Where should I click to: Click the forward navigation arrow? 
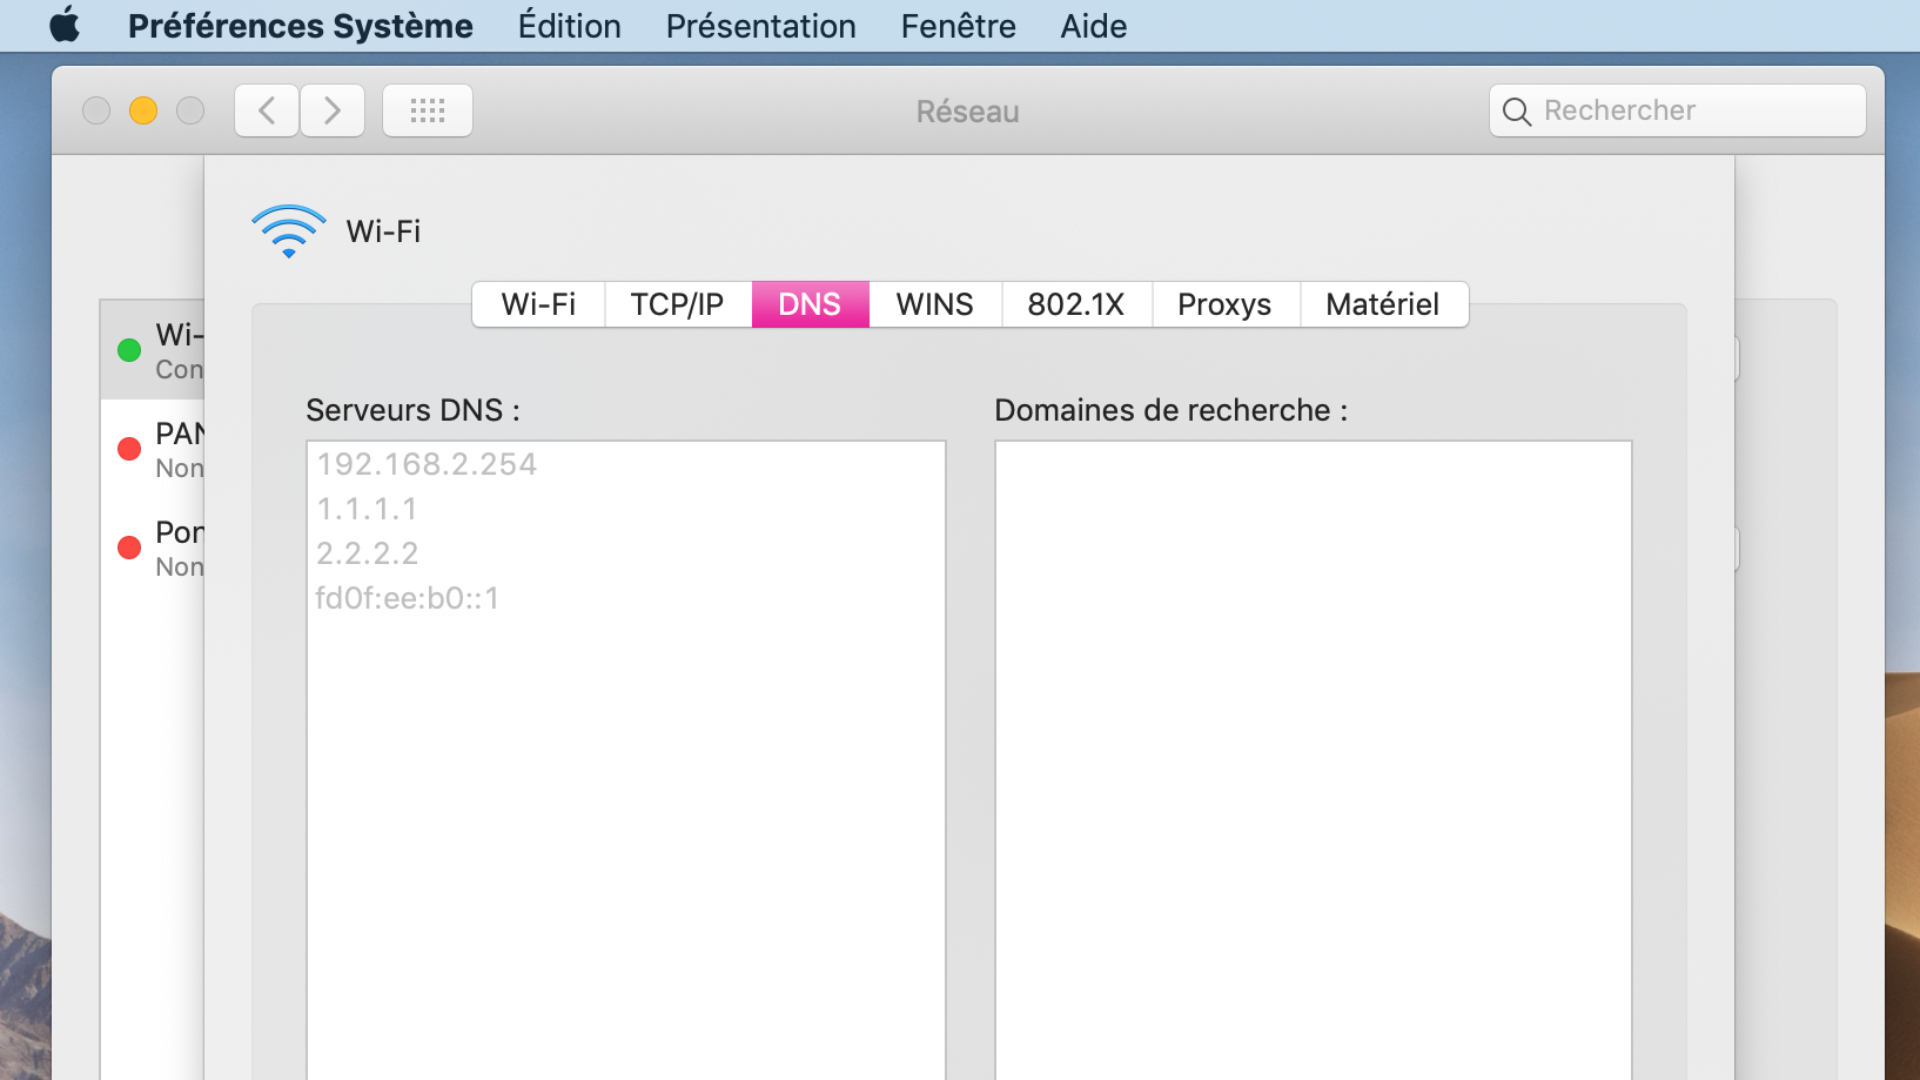332,110
